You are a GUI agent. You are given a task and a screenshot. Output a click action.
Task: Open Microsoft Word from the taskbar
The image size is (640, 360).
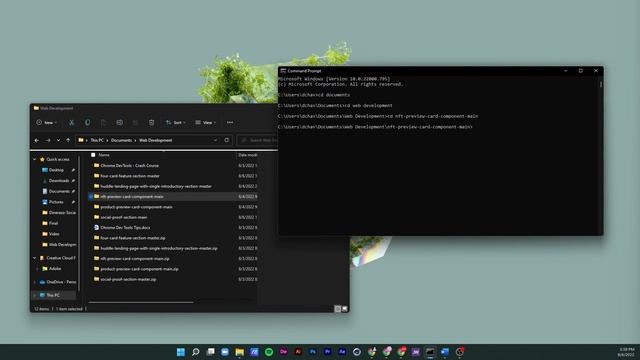tap(445, 352)
